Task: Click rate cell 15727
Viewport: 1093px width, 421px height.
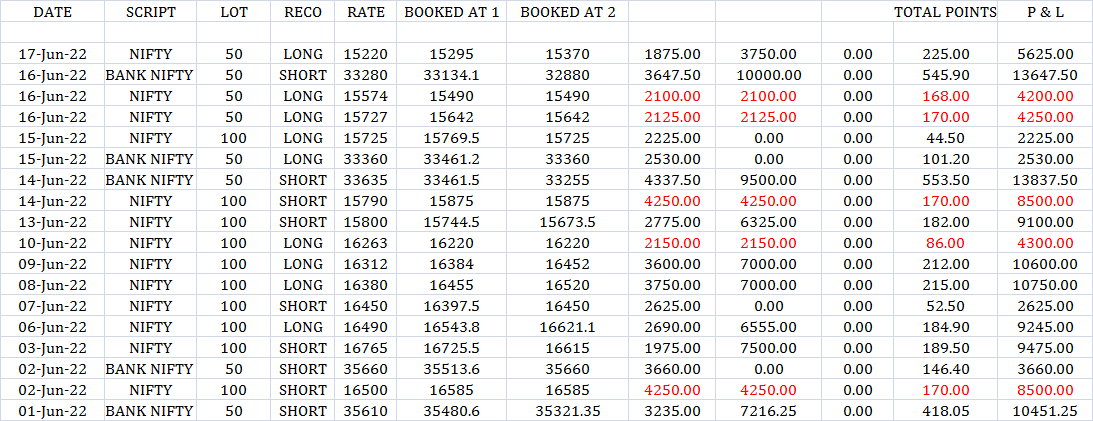Action: coord(366,117)
